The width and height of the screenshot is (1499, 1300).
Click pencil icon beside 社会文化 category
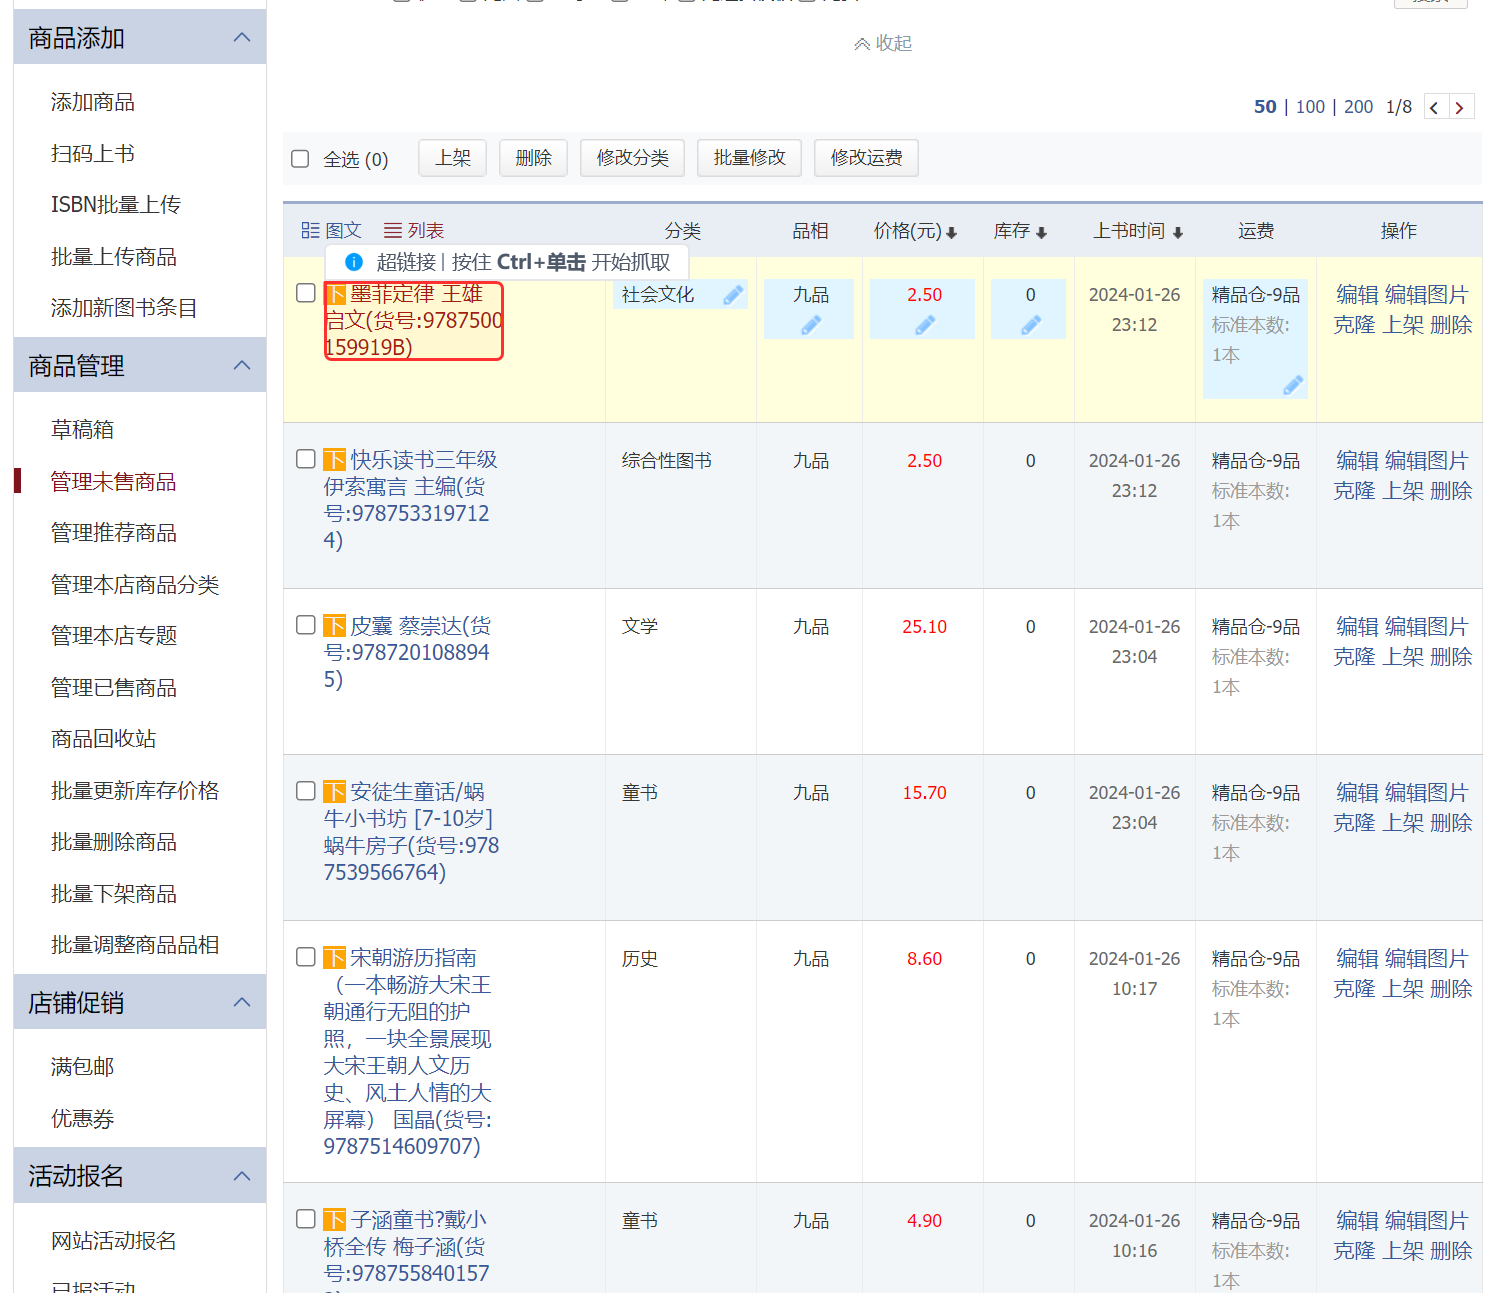point(733,295)
